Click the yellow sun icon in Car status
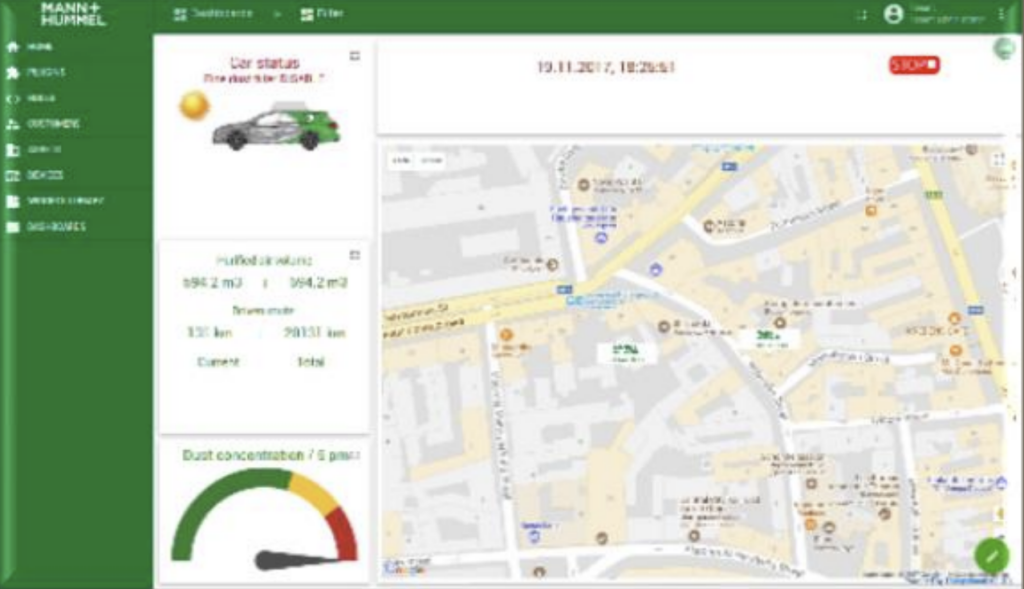The width and height of the screenshot is (1024, 589). tap(193, 105)
